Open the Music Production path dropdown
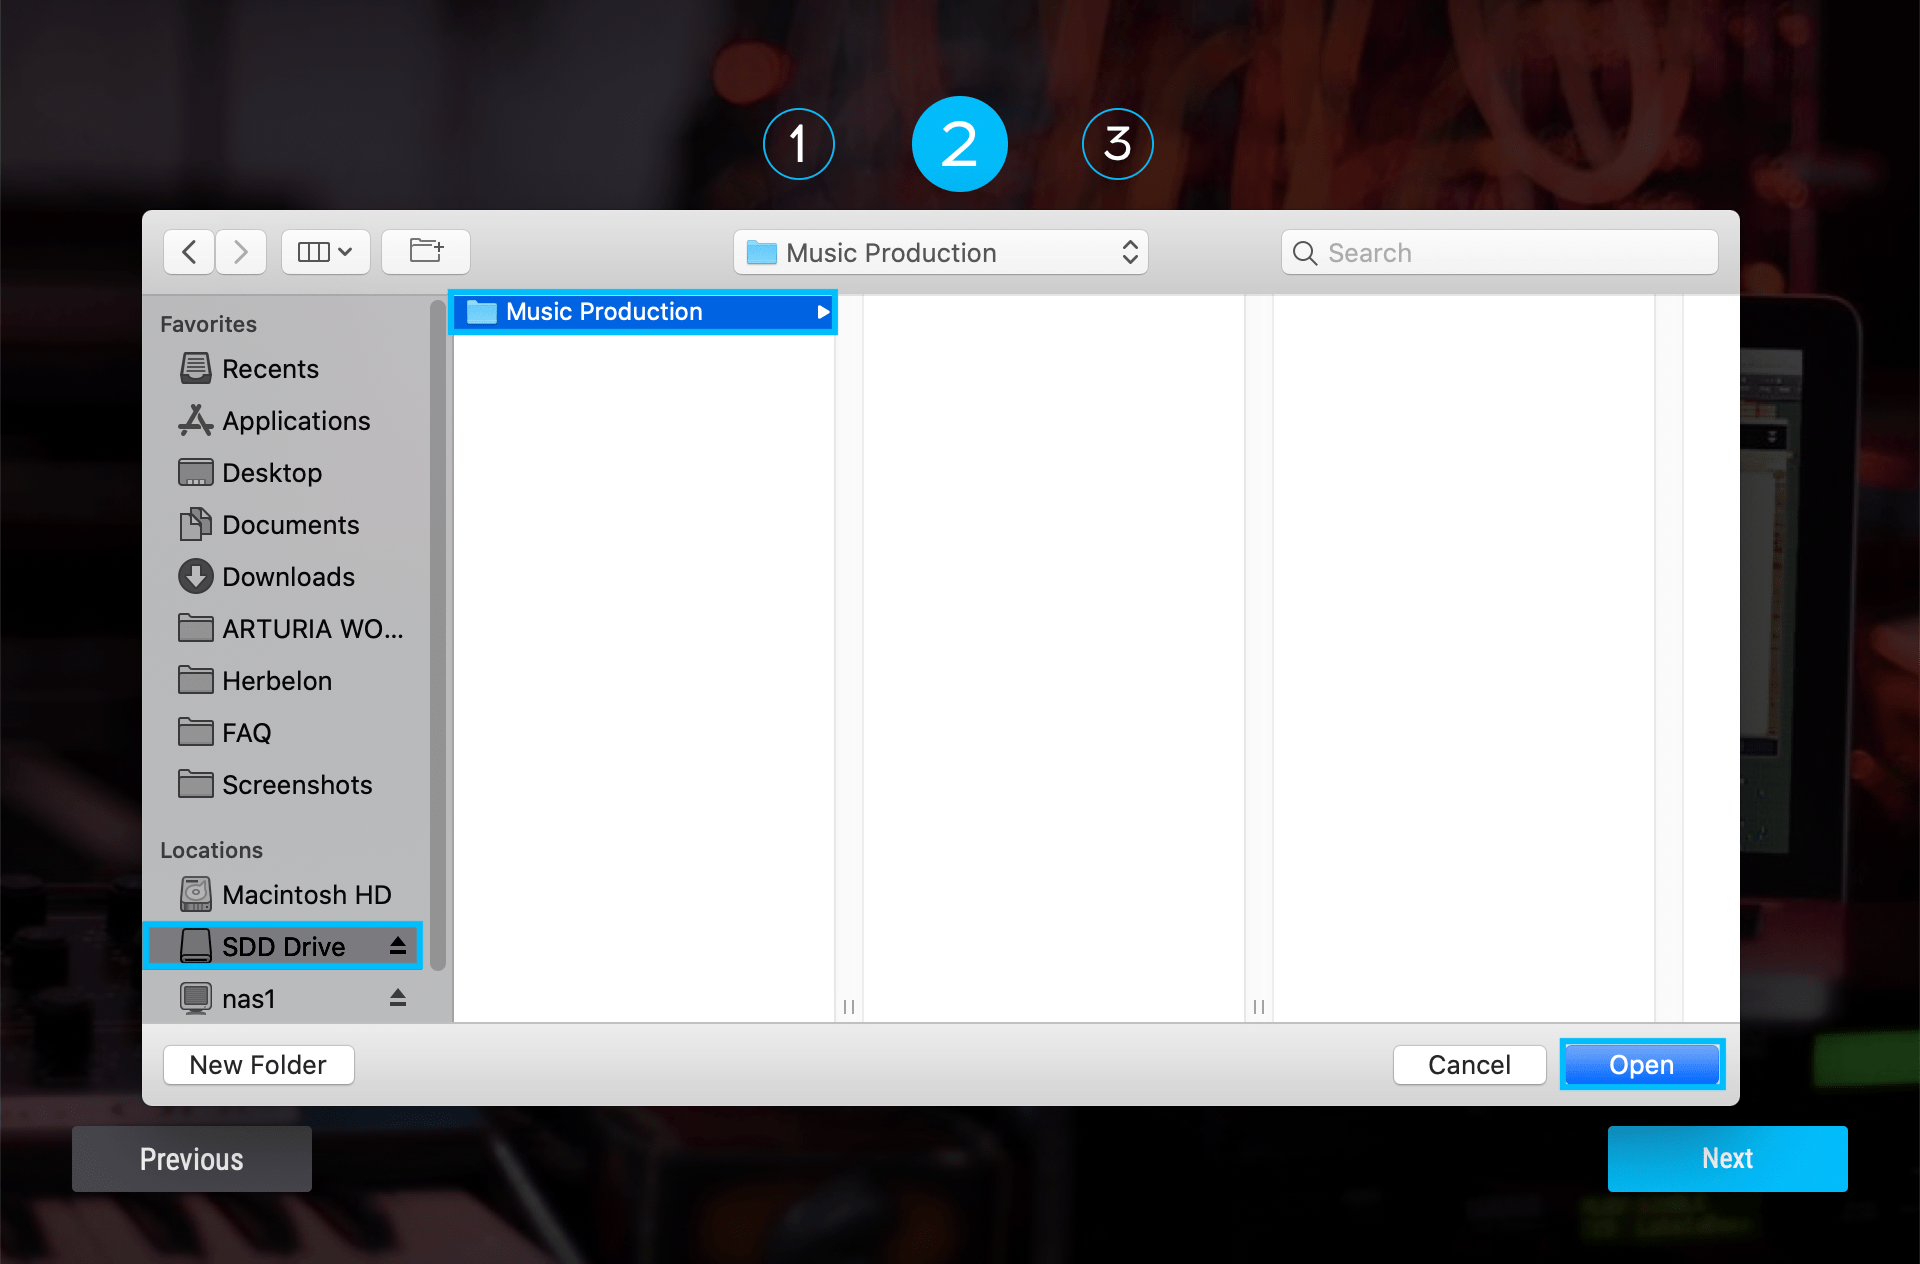Viewport: 1920px width, 1264px height. pos(938,252)
